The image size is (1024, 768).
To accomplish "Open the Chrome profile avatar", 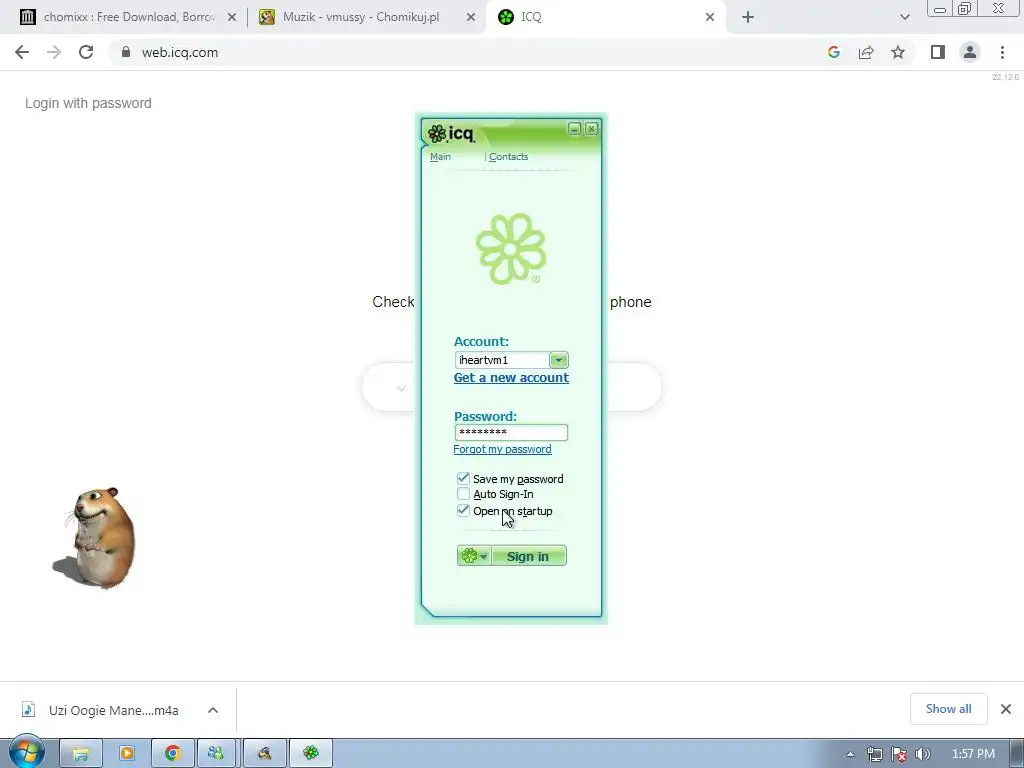I will pos(970,52).
